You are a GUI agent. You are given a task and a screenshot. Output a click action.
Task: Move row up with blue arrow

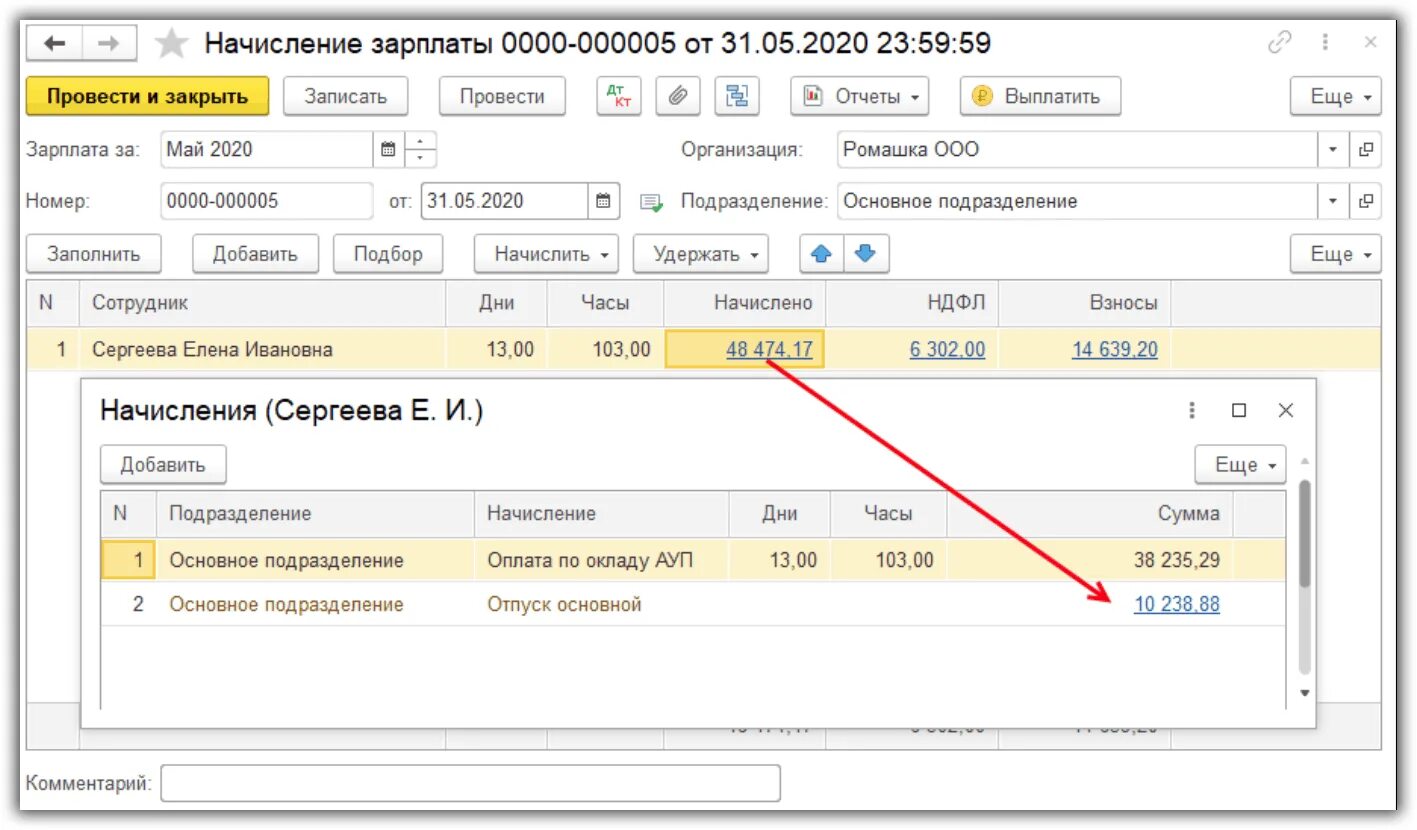[822, 254]
